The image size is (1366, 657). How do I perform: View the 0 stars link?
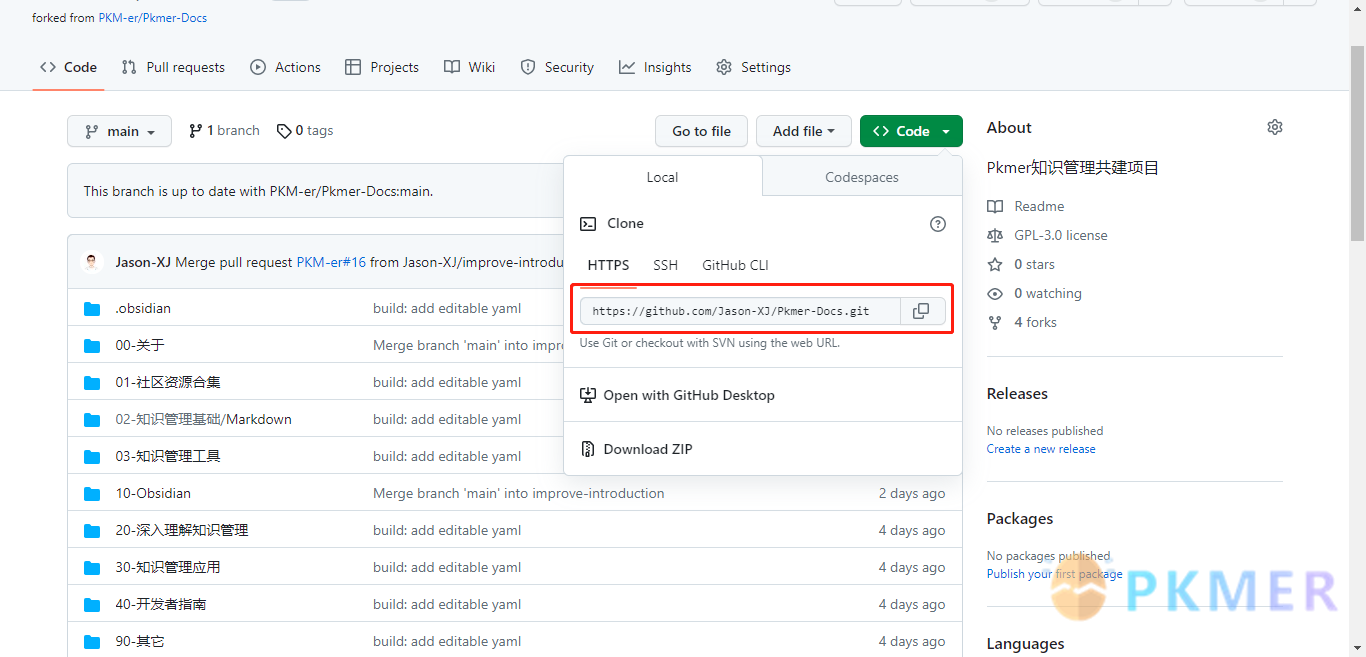pos(1021,264)
